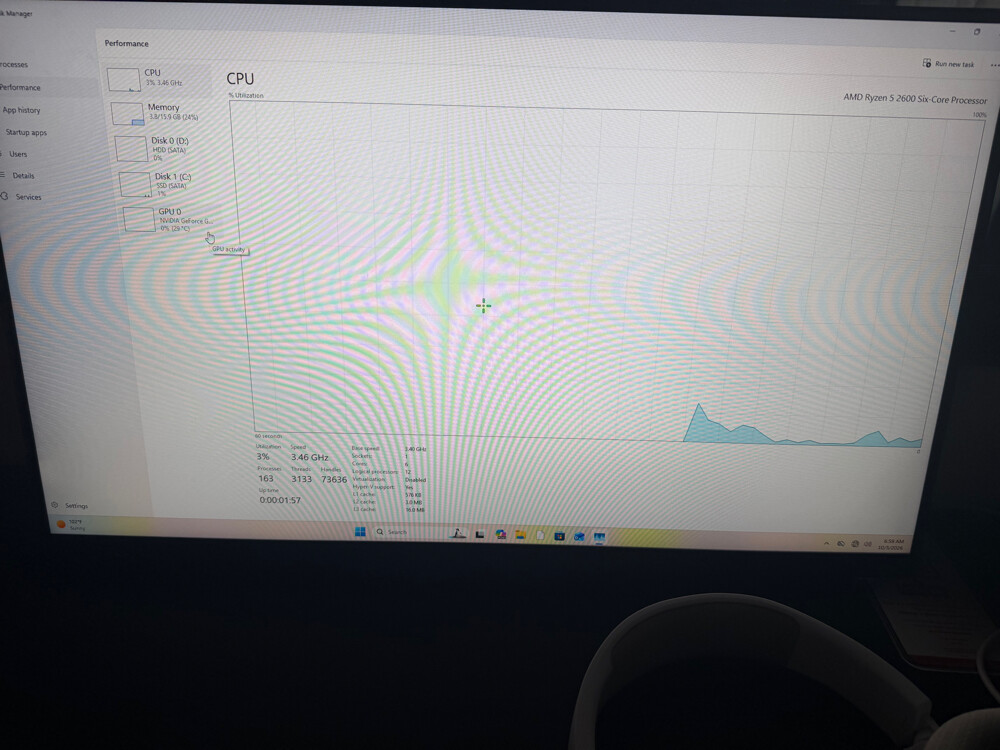Open the clock and date flyout

point(891,545)
